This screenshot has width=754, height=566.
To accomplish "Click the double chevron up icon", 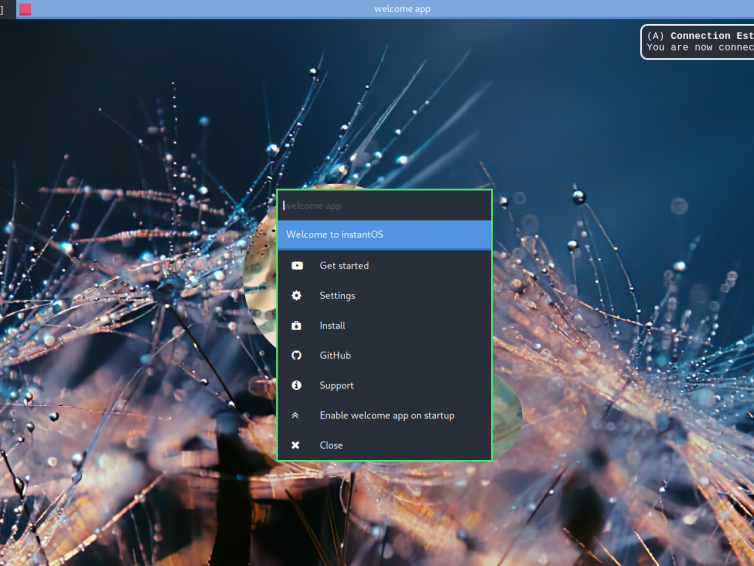I will tap(296, 416).
